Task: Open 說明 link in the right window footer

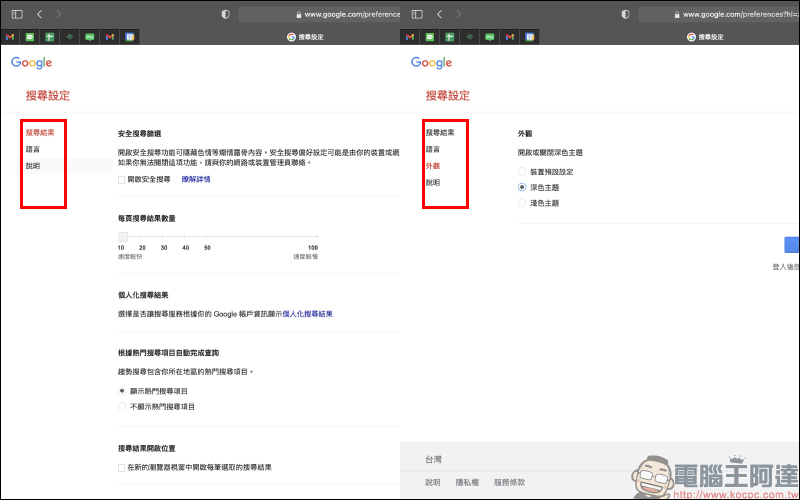Action: click(433, 482)
